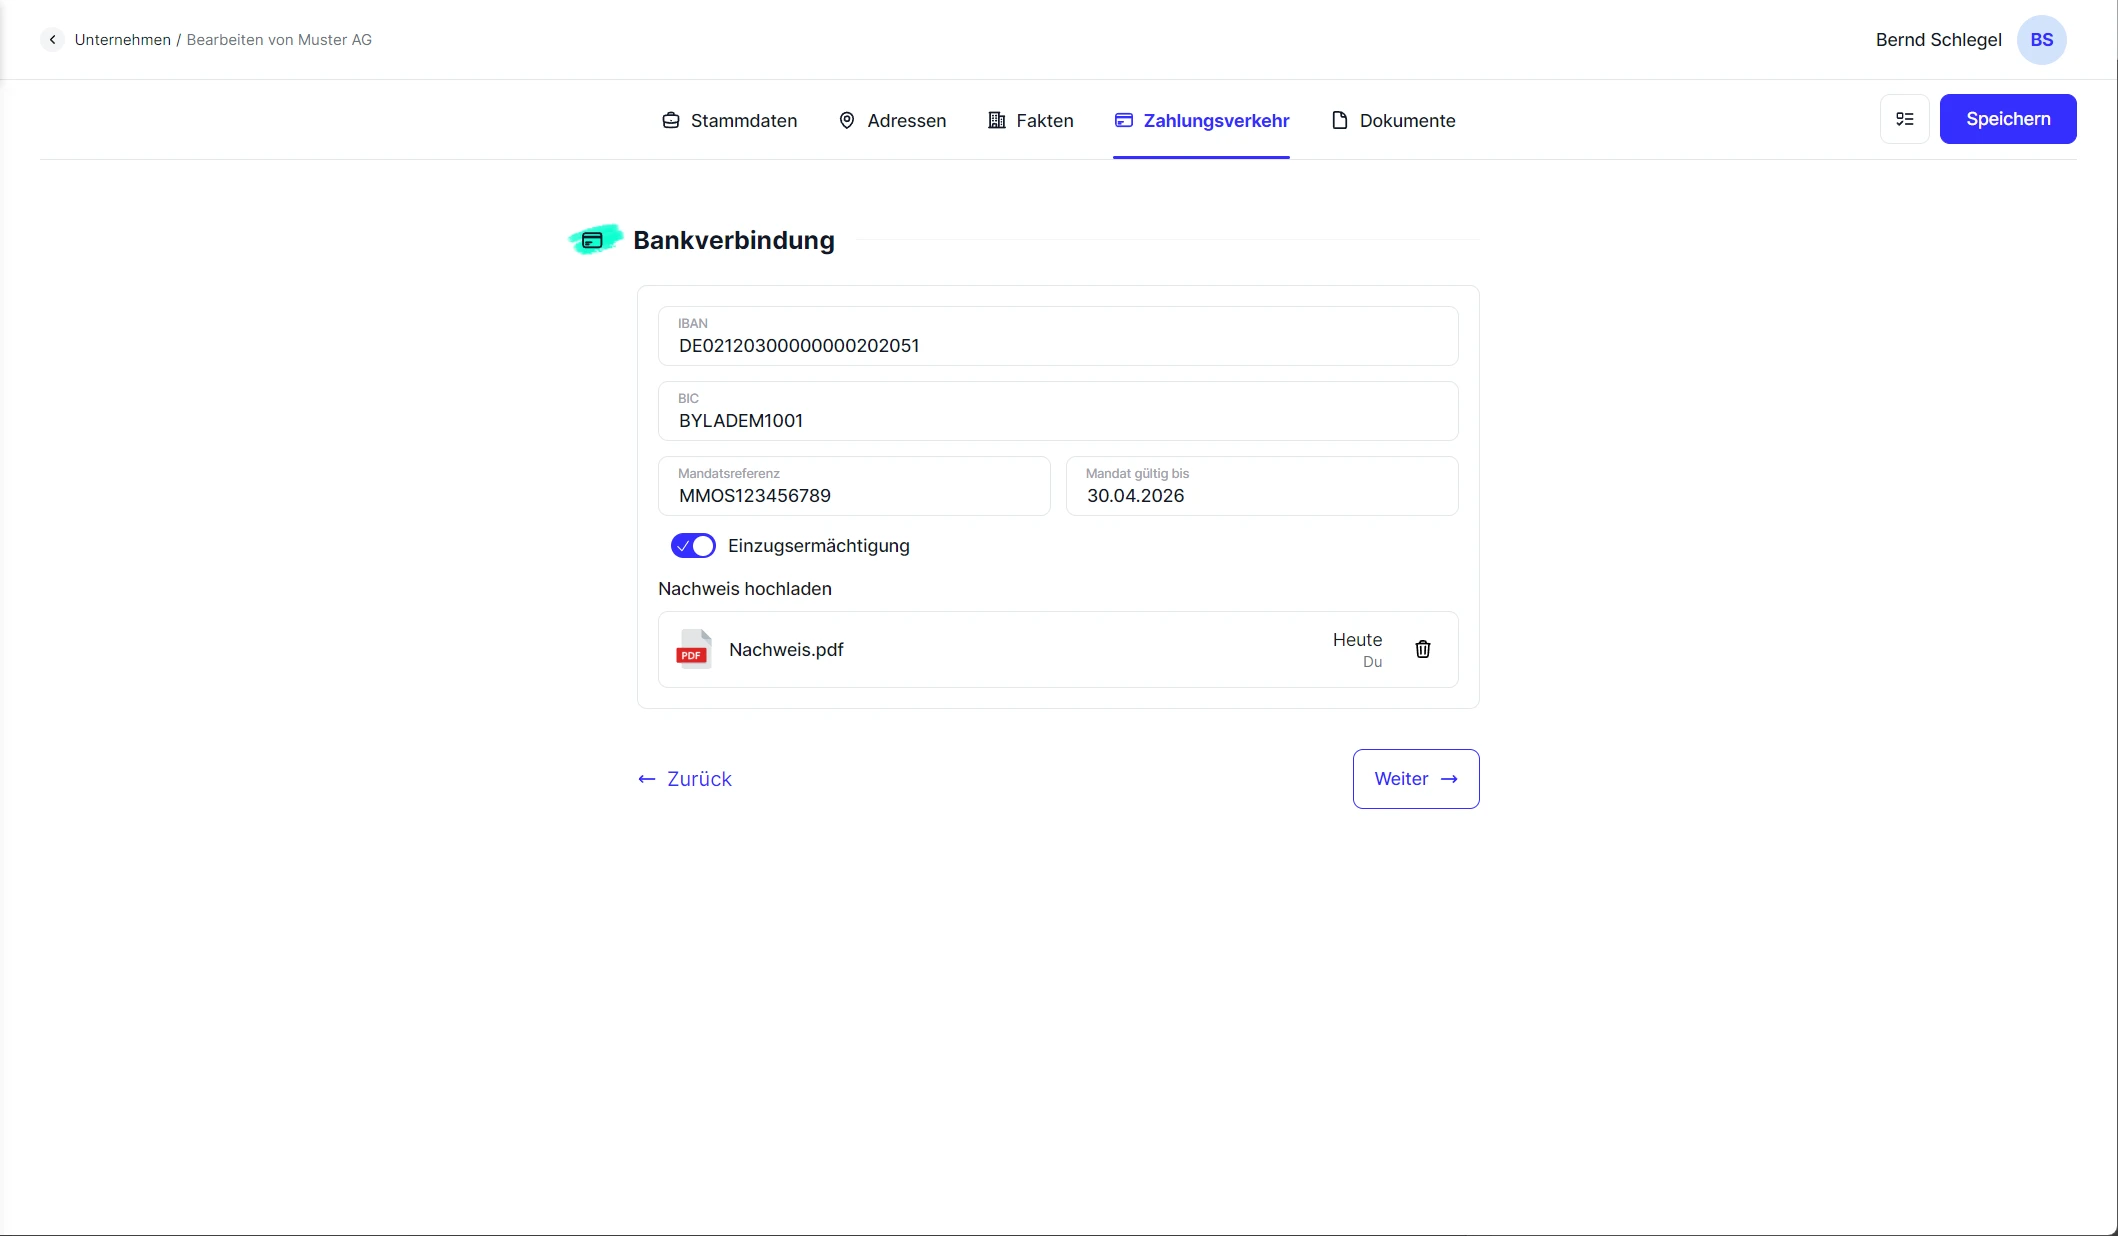Switch to the Dokumente tab
This screenshot has height=1236, width=2118.
coord(1393,121)
